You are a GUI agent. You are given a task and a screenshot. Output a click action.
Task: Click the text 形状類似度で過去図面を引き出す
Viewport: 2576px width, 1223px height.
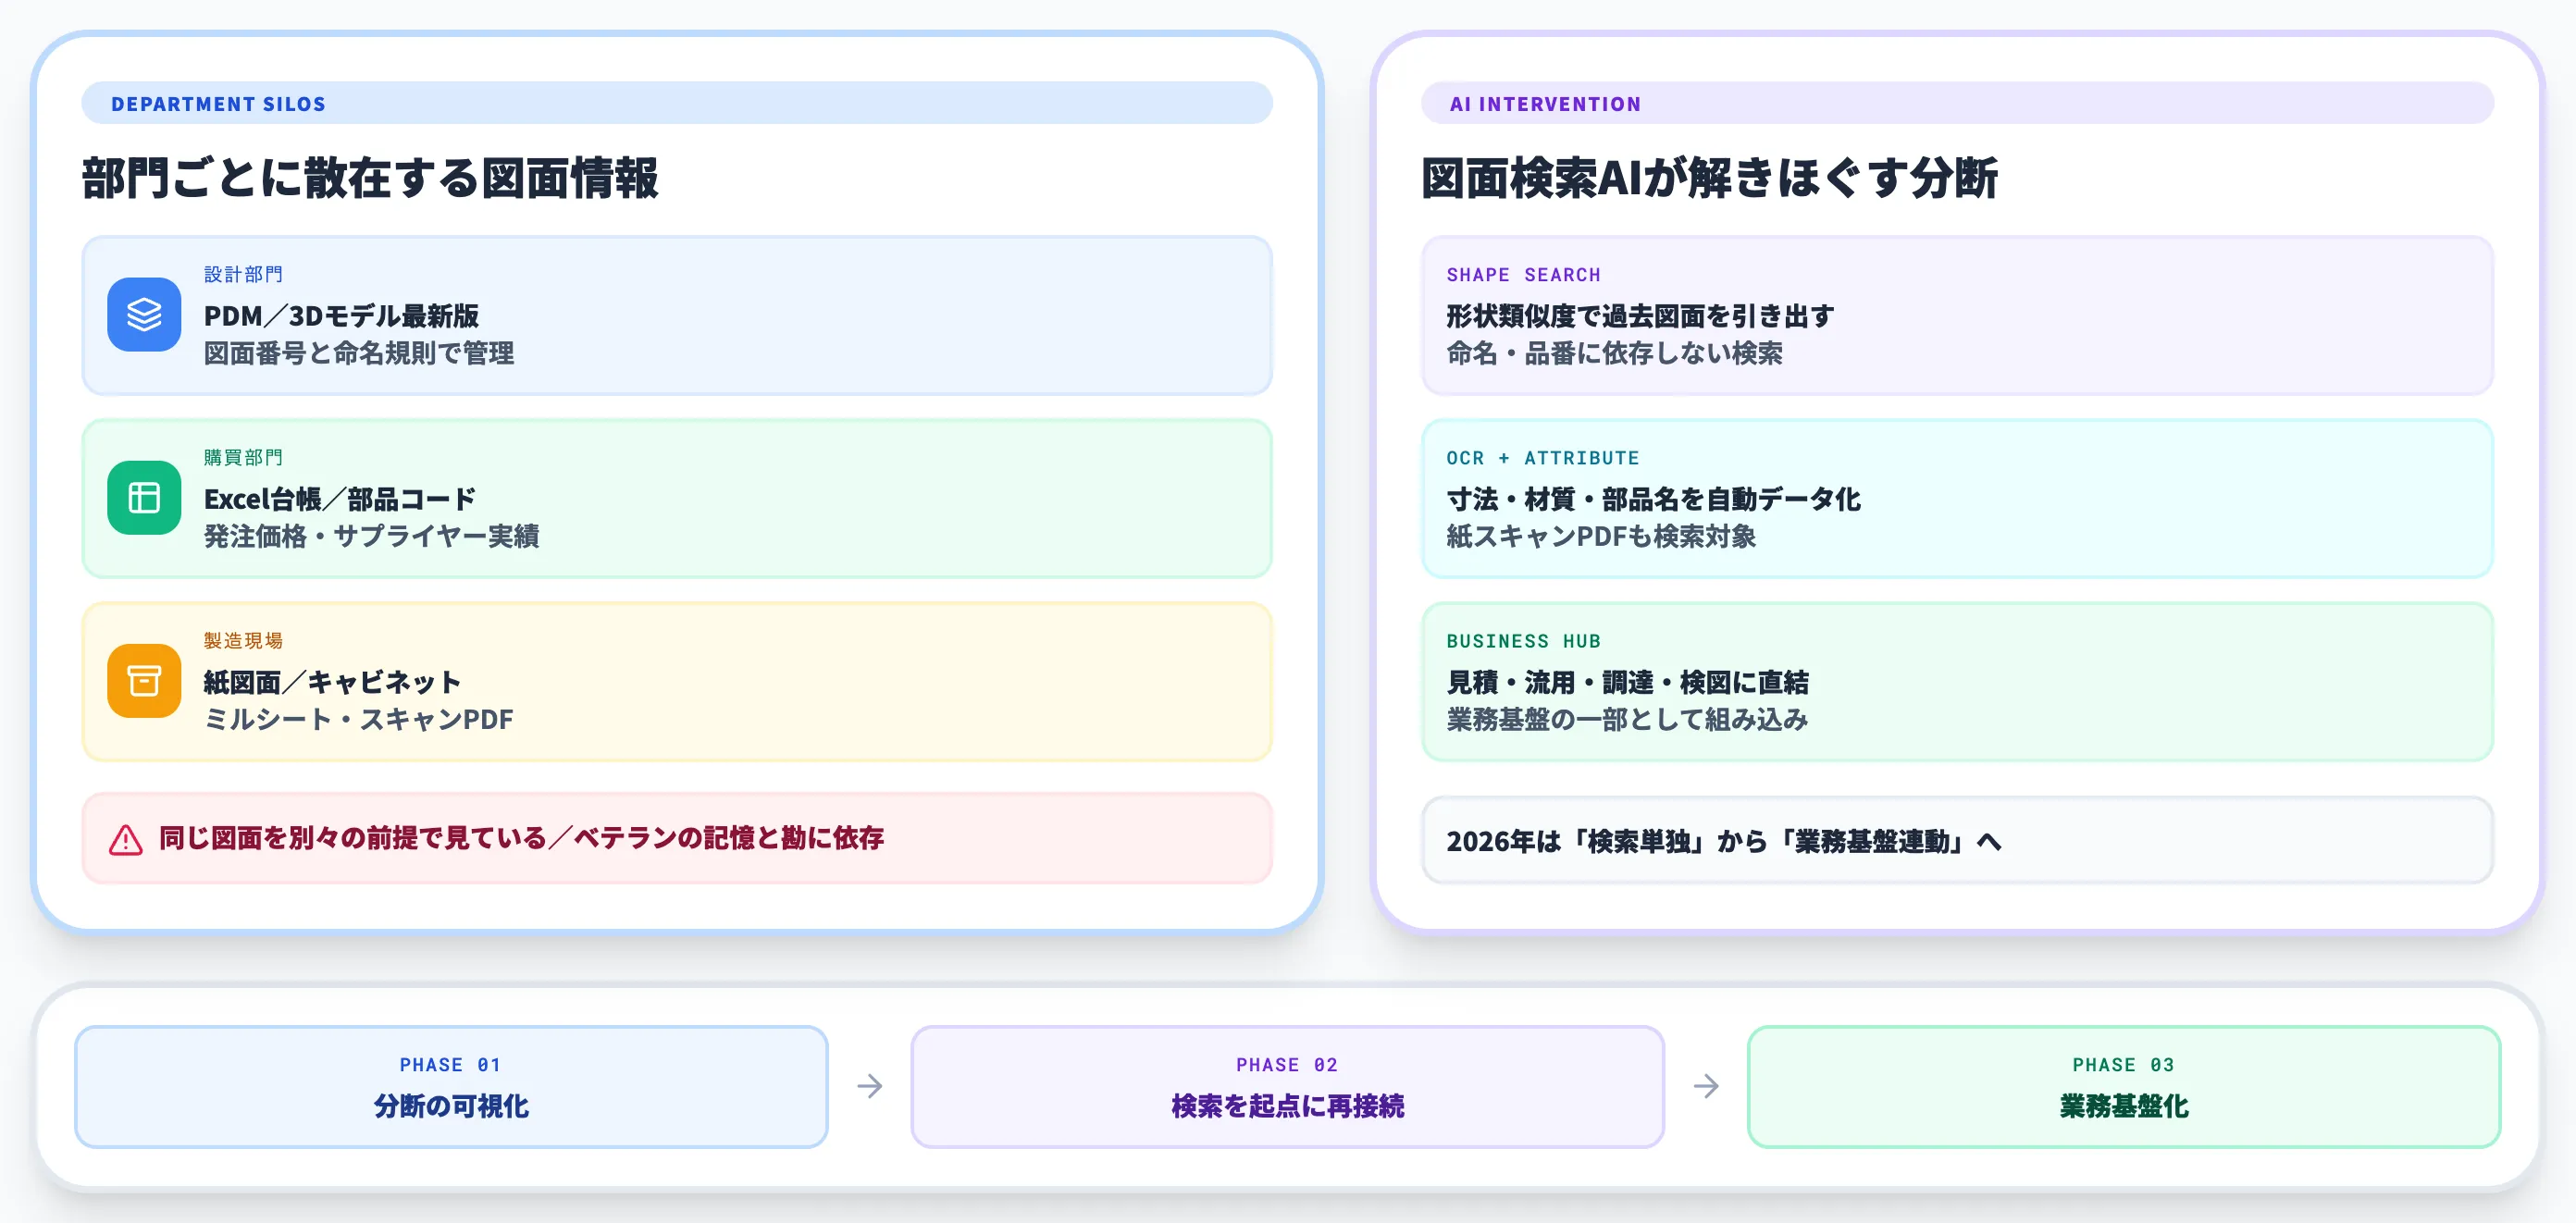[1640, 316]
